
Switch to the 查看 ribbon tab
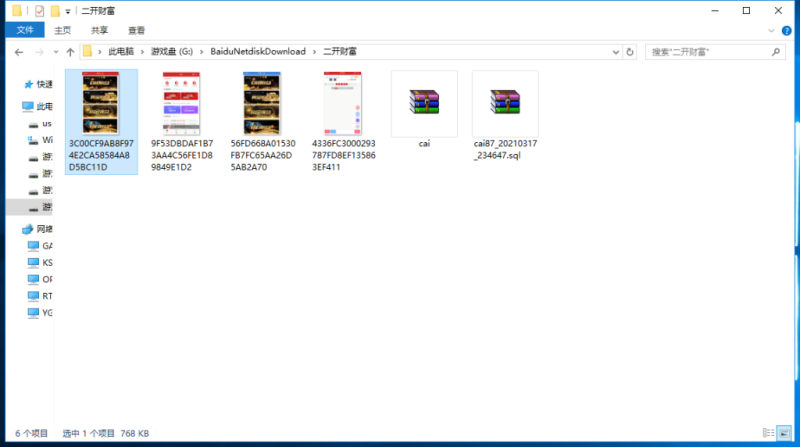coord(136,30)
